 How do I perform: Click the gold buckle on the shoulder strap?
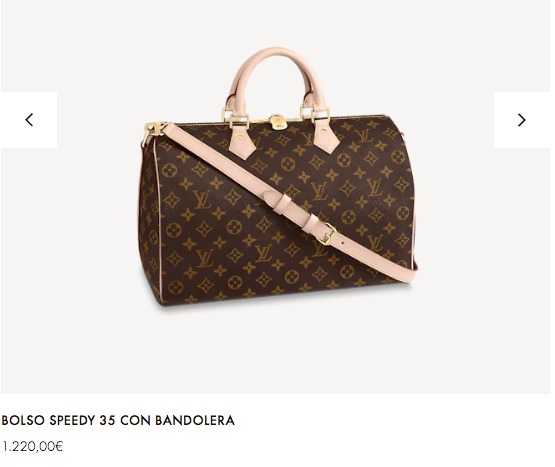click(x=327, y=234)
